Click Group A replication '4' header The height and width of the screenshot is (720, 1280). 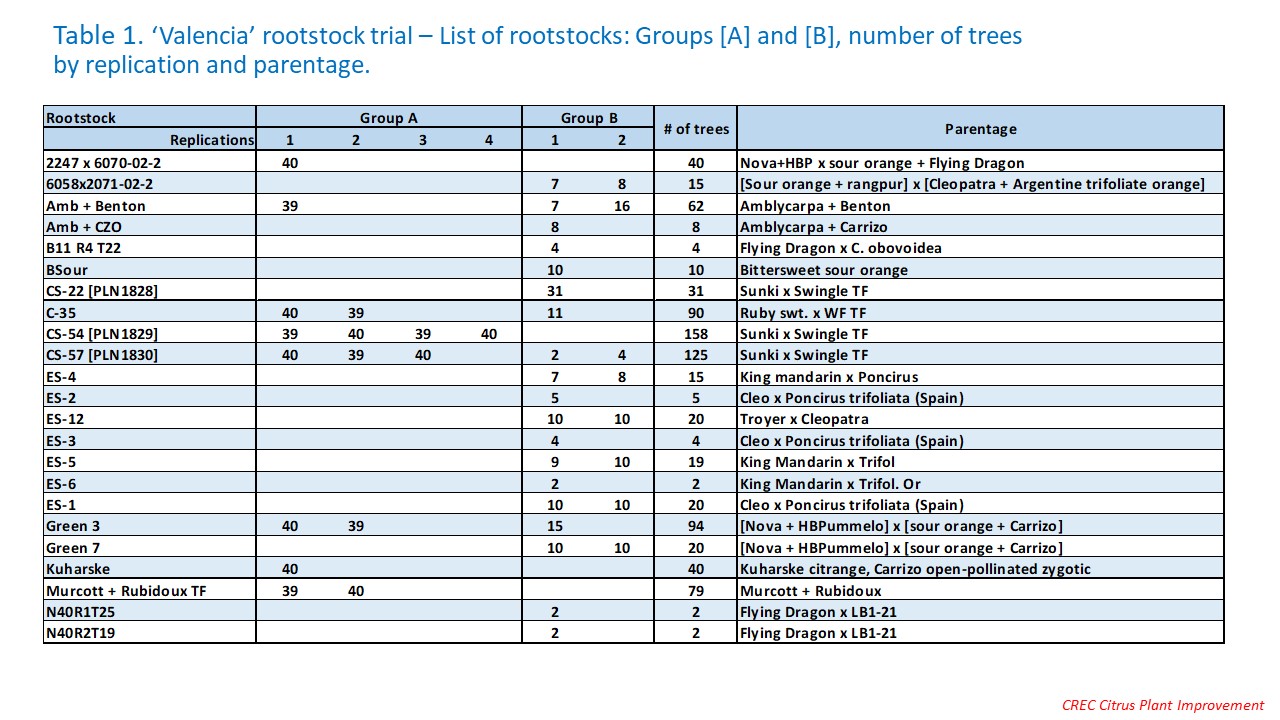tap(489, 140)
